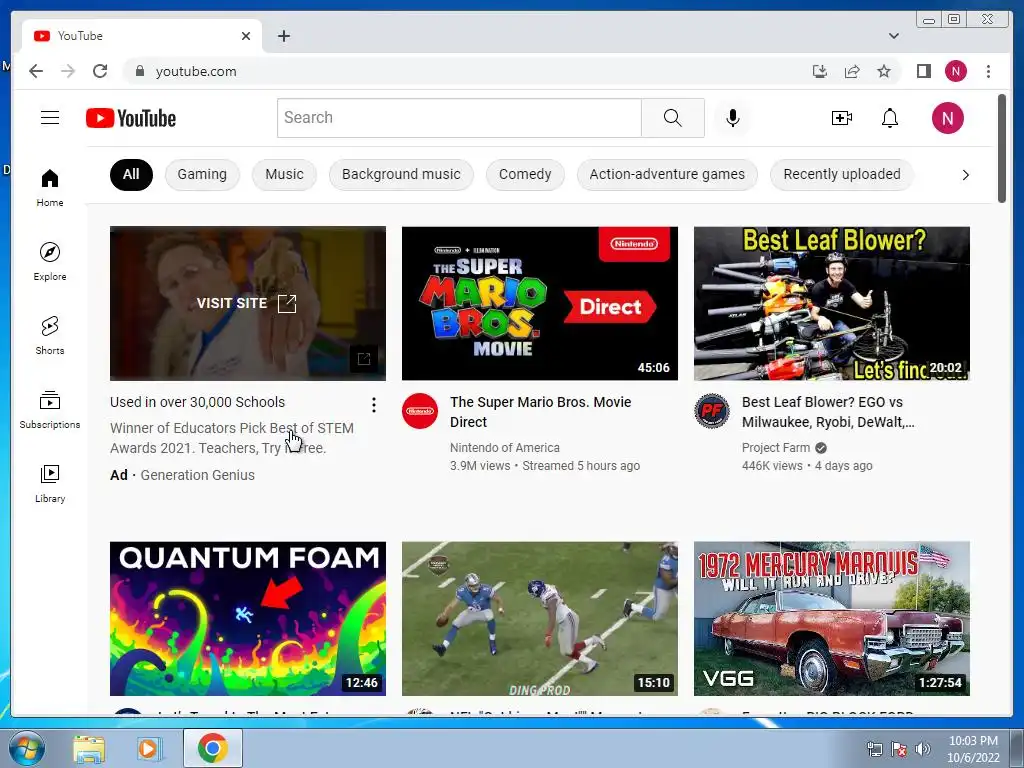Open the Quantum Foam video thumbnail
The height and width of the screenshot is (768, 1024).
pos(248,618)
